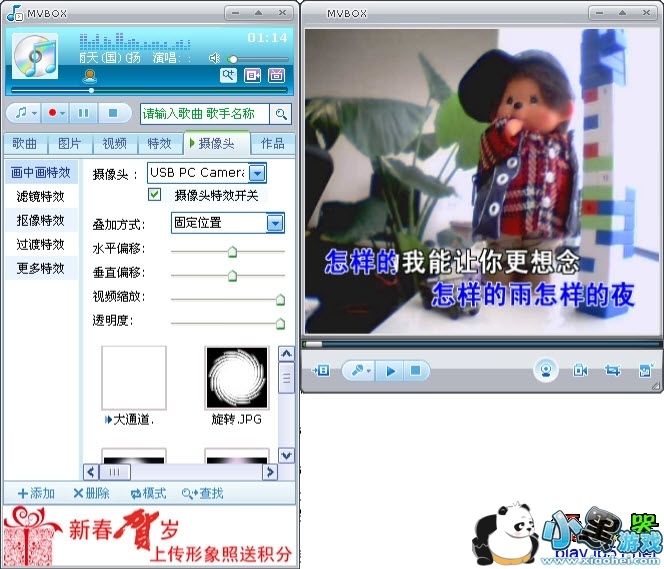Image resolution: width=664 pixels, height=569 pixels.
Task: Select 更多特效 in the sidebar
Action: click(x=41, y=268)
